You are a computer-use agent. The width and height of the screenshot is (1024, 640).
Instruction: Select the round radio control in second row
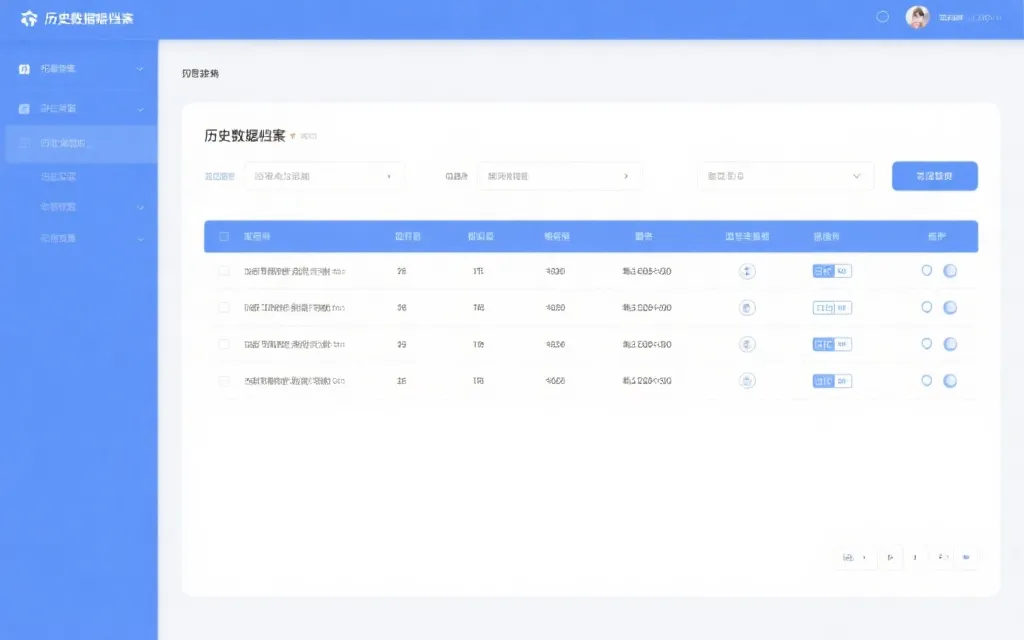tap(927, 307)
